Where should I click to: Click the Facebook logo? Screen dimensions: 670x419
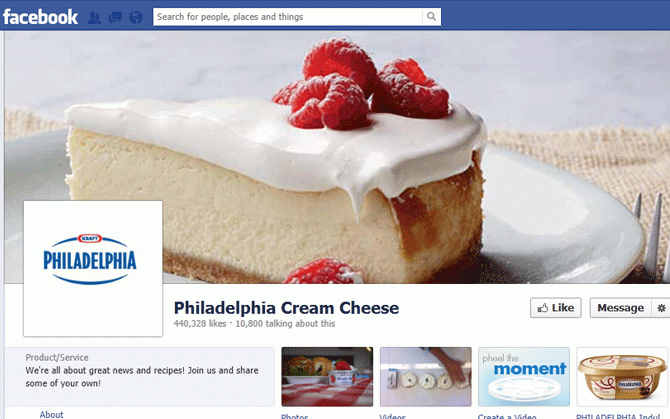[40, 17]
